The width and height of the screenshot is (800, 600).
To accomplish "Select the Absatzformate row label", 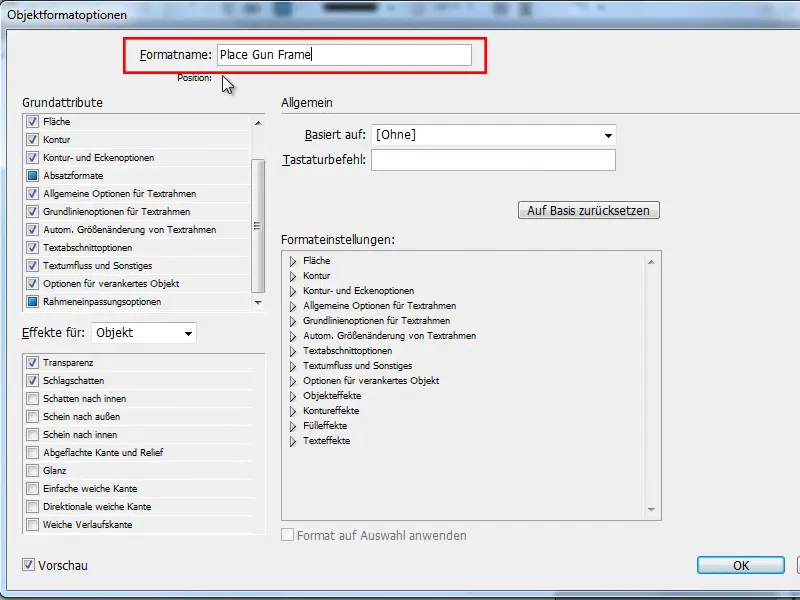I will (73, 176).
